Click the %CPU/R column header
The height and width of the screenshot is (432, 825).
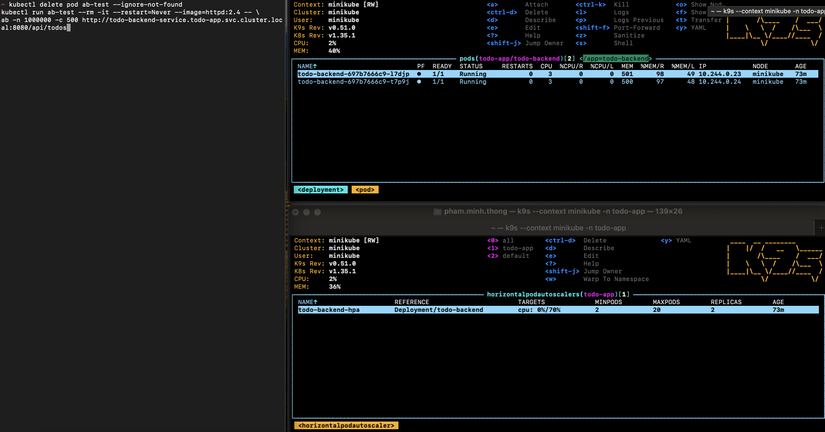coord(571,66)
